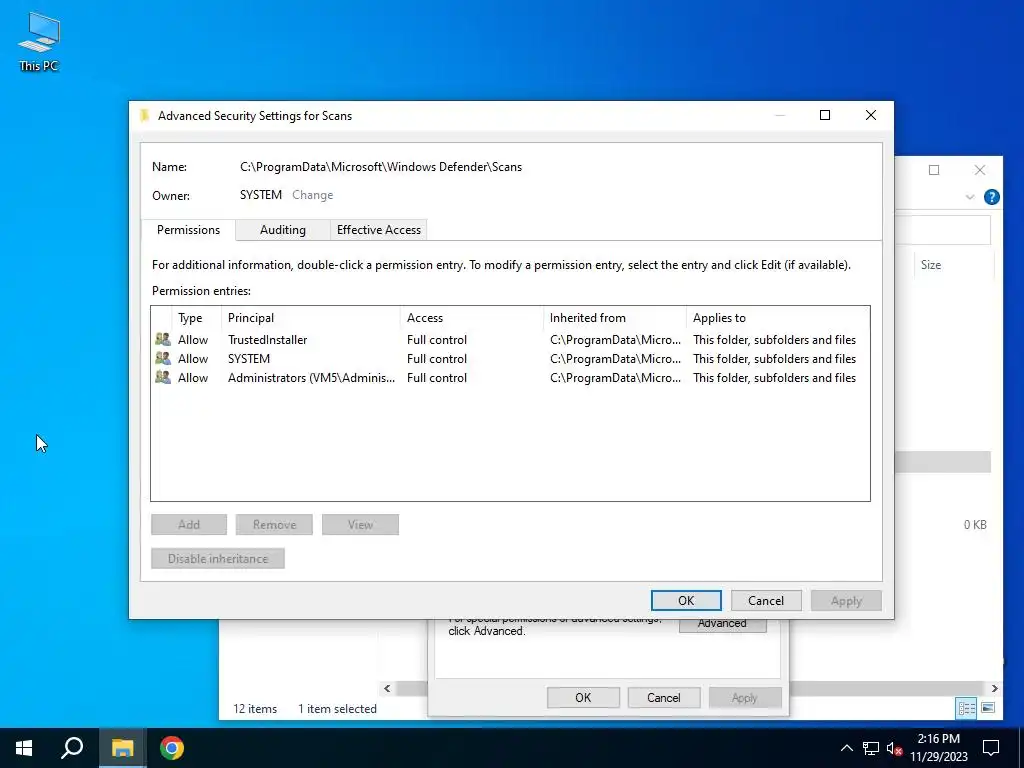
Task: Click Apply in the Properties dialog
Action: pos(744,697)
